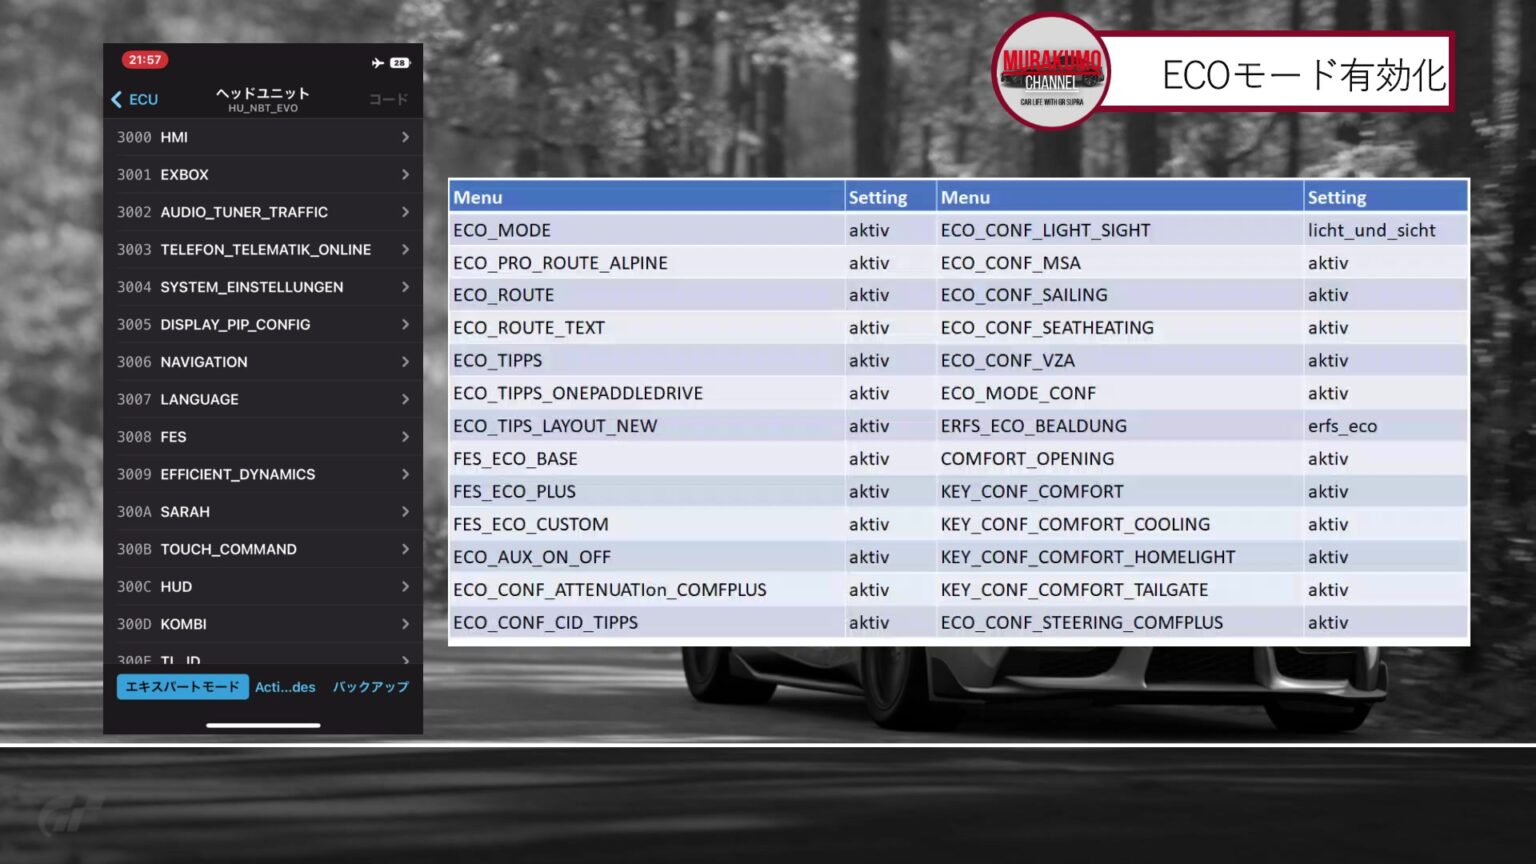Open the 3006 NAVIGATION menu entry
Screen dimensions: 1536x864
263,362
